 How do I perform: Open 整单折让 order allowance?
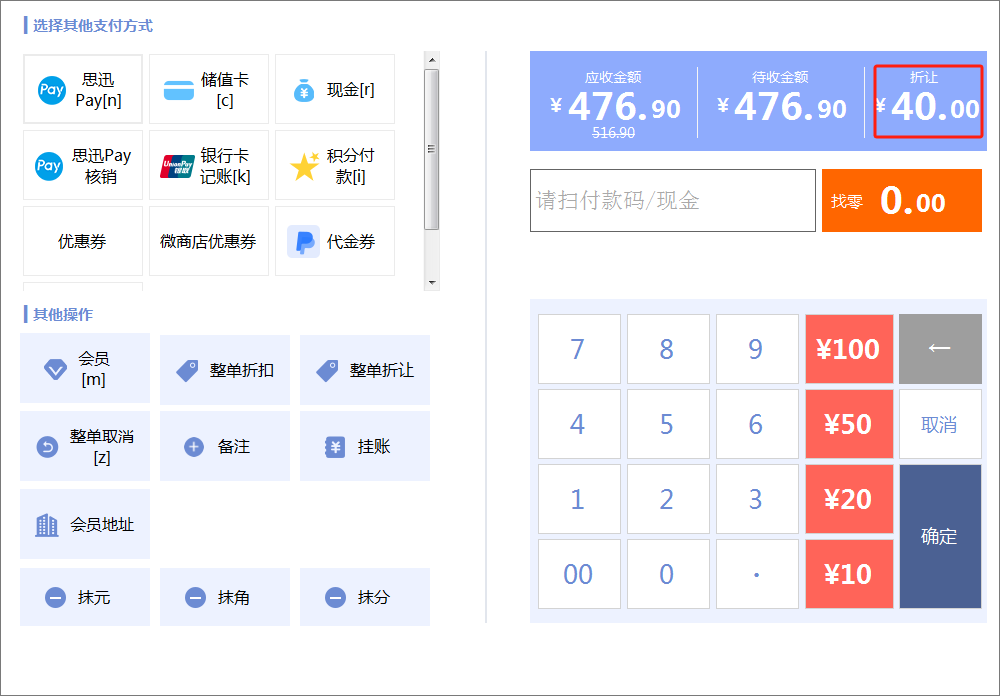pos(365,370)
